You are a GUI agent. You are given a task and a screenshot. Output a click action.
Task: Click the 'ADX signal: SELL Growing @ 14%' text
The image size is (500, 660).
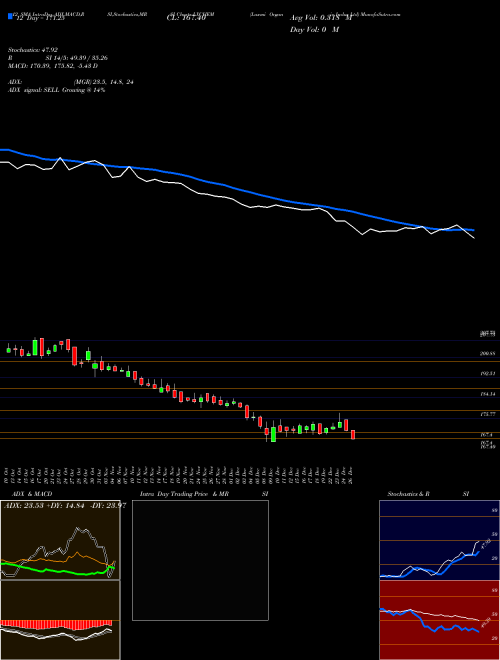56,90
